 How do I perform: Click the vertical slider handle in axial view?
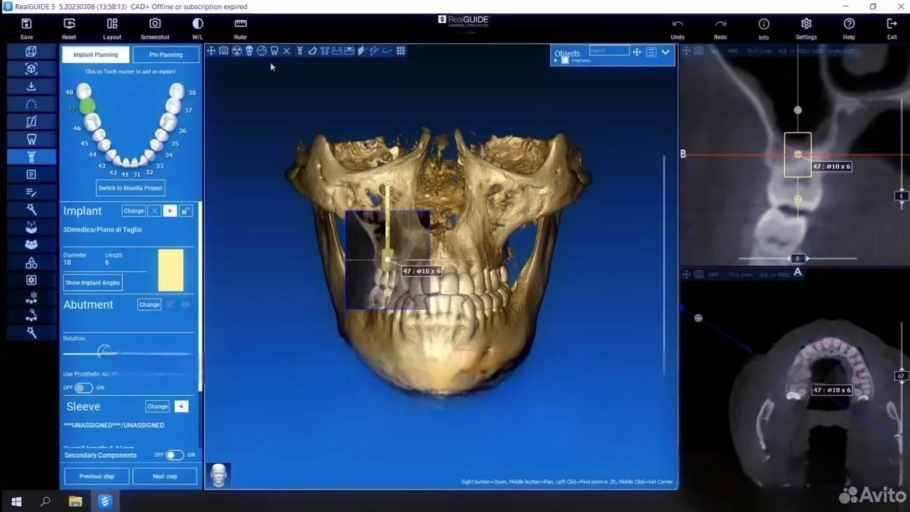coord(901,376)
